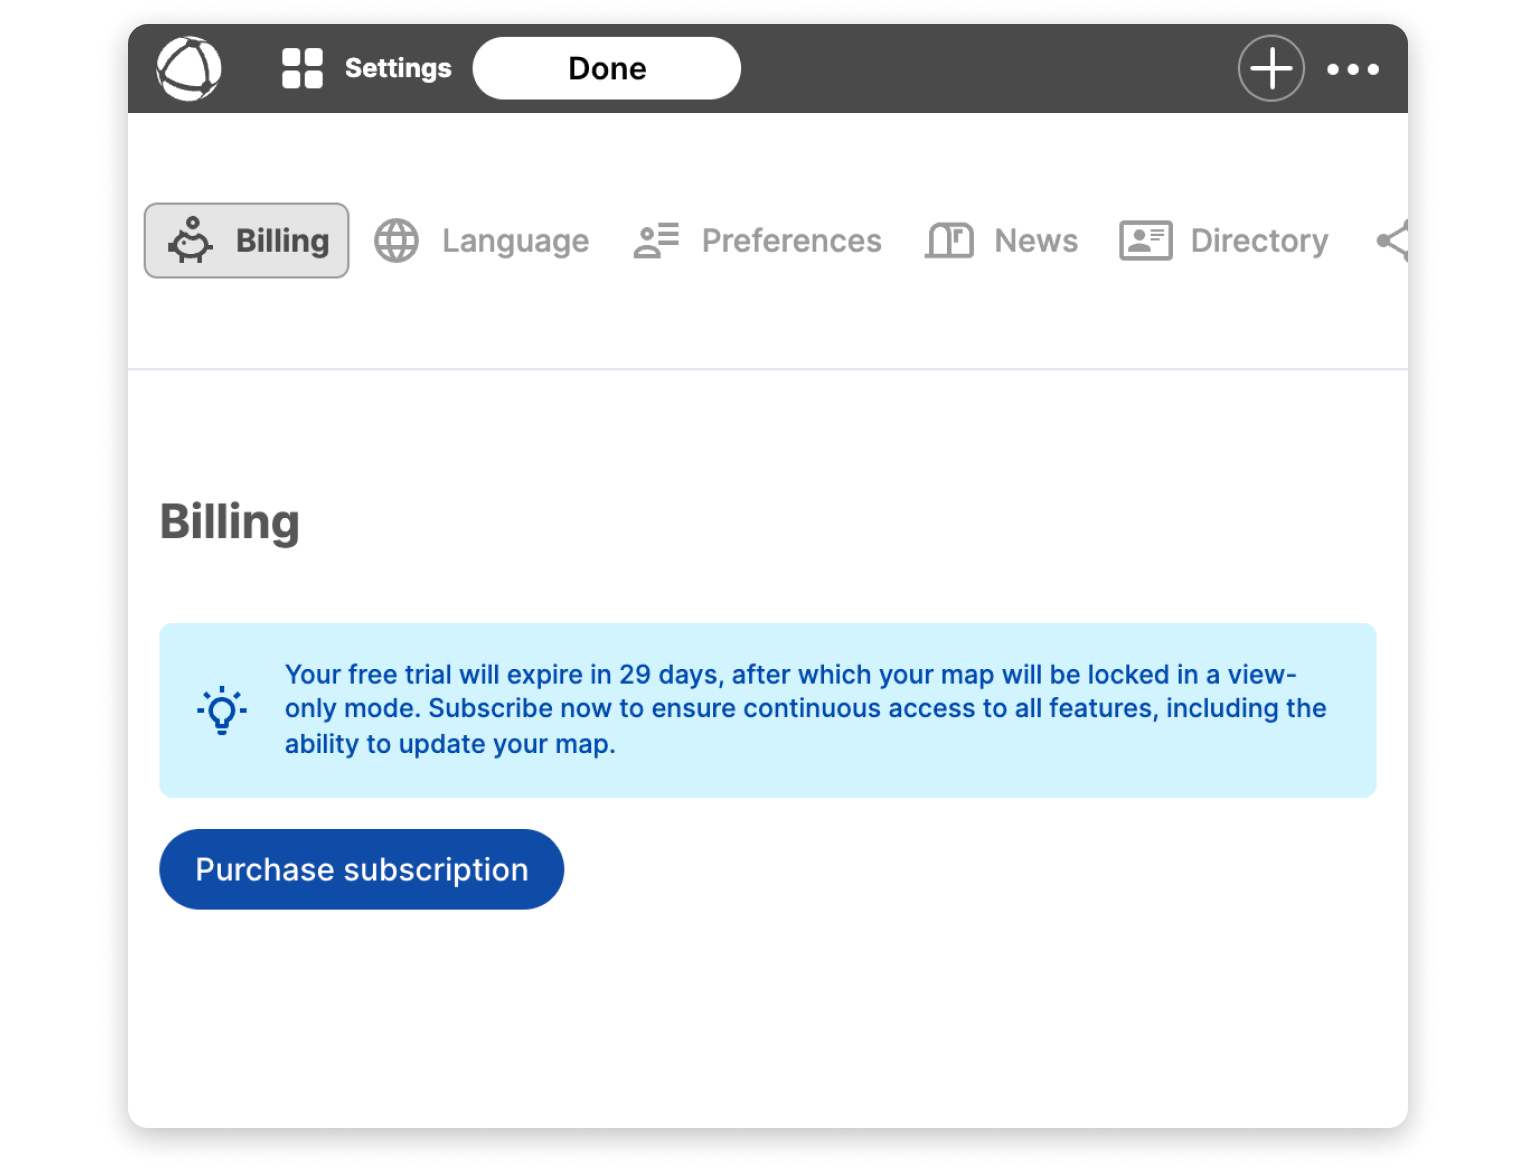
Task: Switch to the Language tab
Action: [515, 241]
